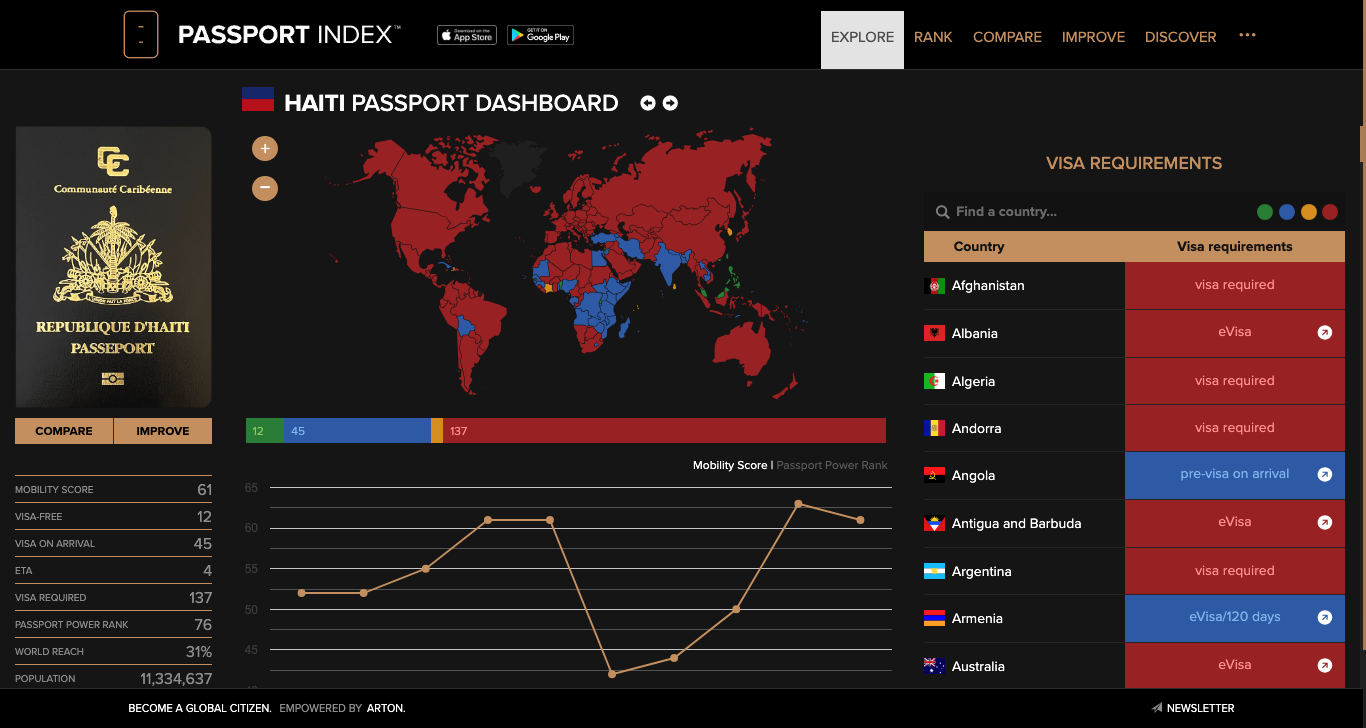Filter by green visa-free dot
The image size is (1366, 728).
coord(1265,212)
